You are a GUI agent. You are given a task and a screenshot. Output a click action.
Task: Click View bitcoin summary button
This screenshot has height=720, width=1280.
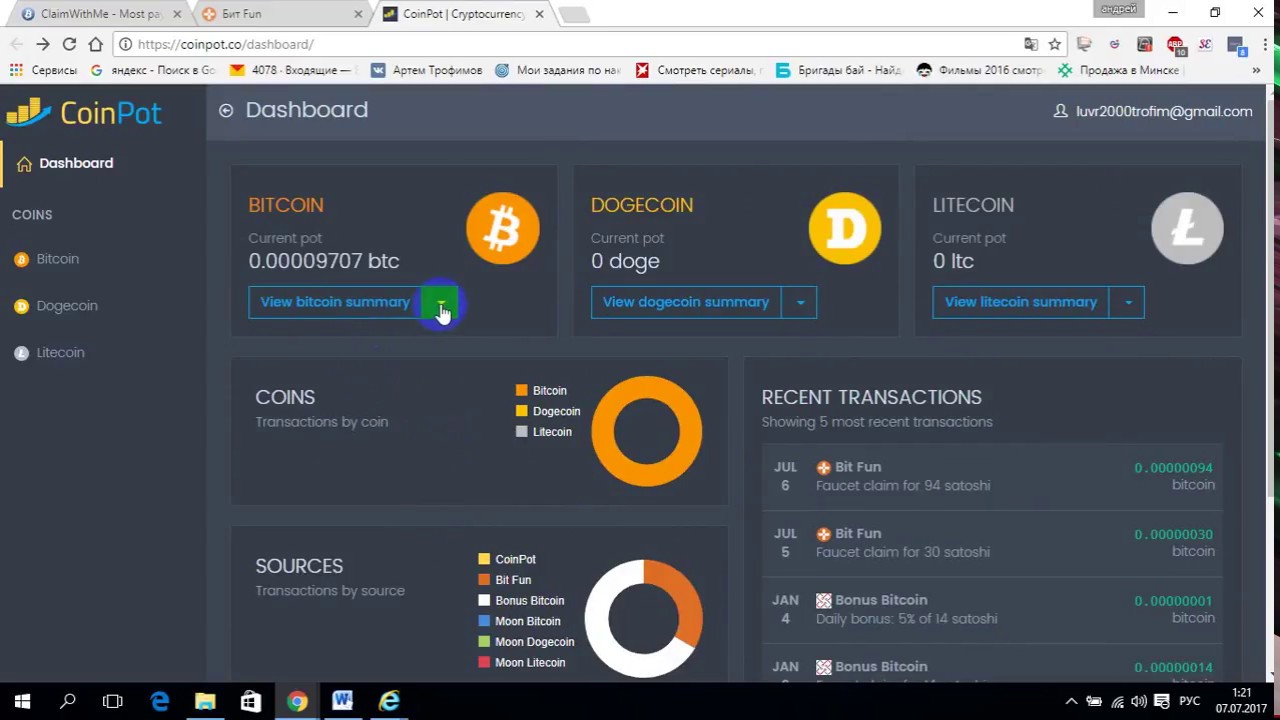(x=335, y=302)
